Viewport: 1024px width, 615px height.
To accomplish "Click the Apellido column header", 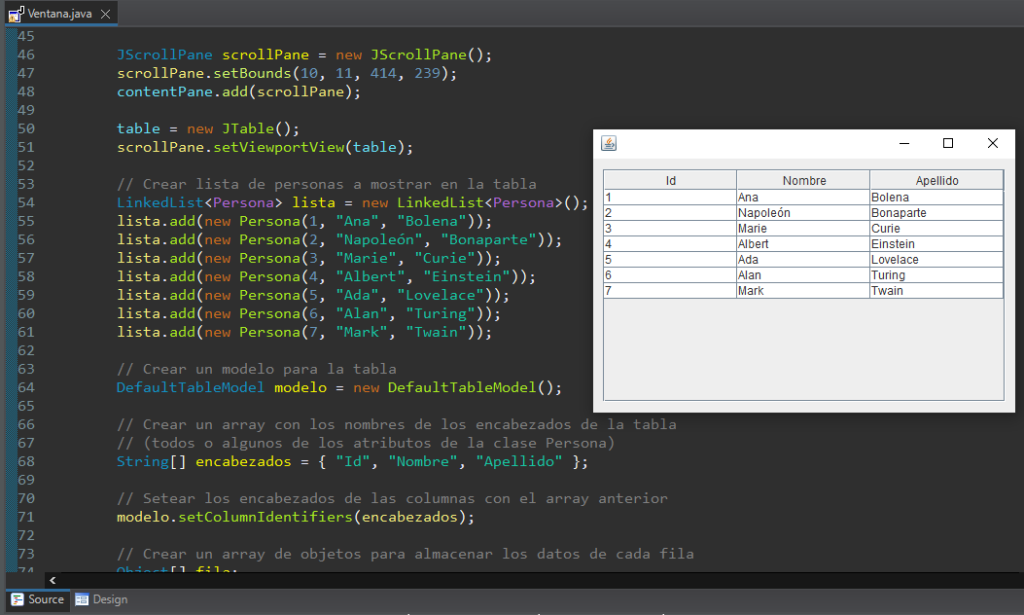I will (936, 180).
